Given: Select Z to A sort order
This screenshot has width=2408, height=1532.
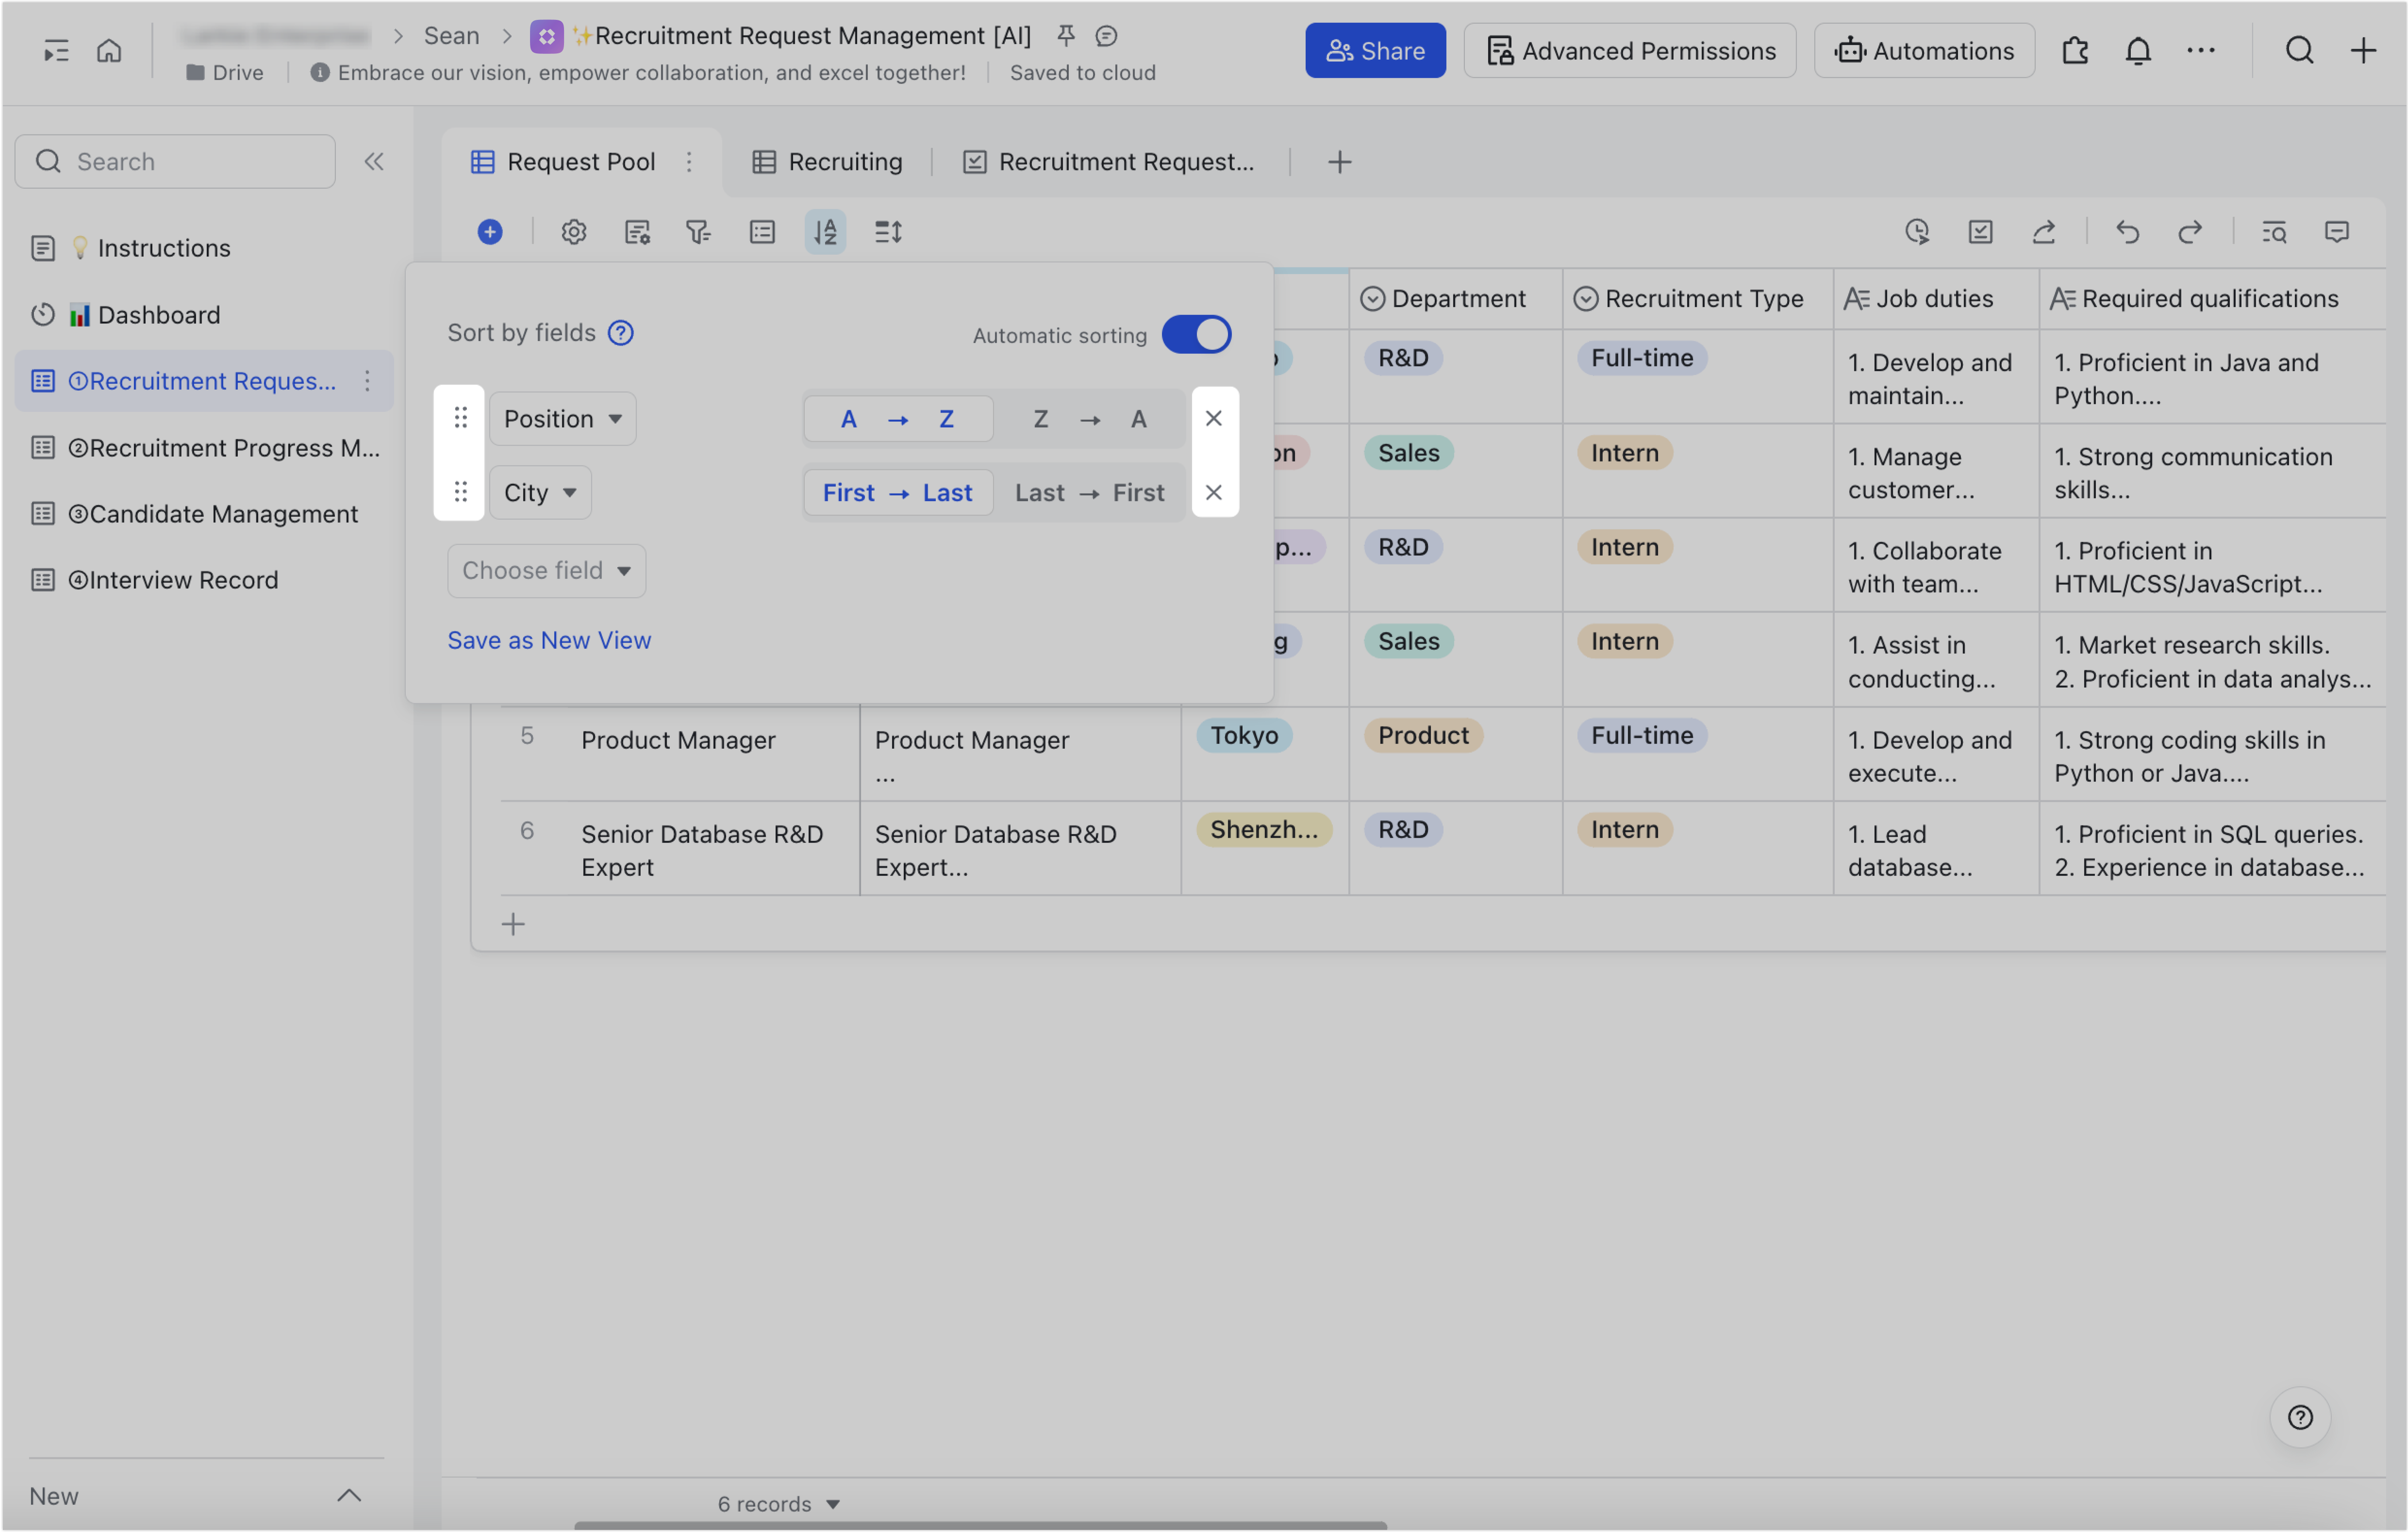Looking at the screenshot, I should 1089,419.
